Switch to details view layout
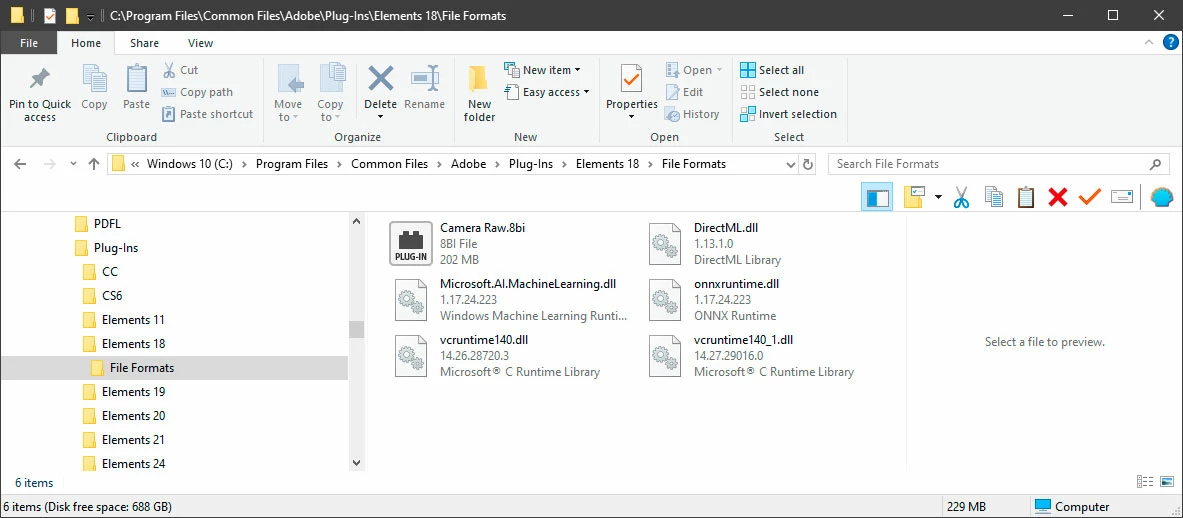 pos(1145,482)
